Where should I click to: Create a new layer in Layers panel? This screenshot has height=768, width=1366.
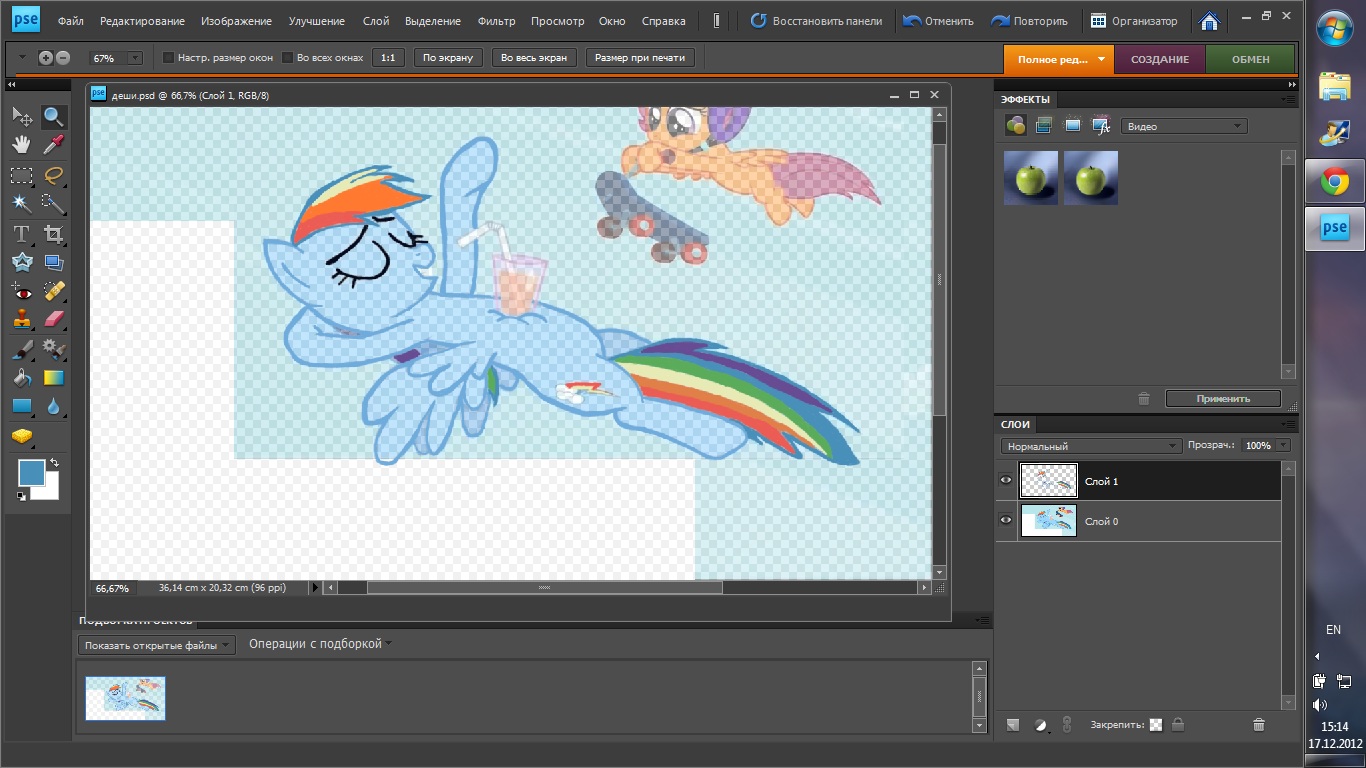pyautogui.click(x=1012, y=724)
